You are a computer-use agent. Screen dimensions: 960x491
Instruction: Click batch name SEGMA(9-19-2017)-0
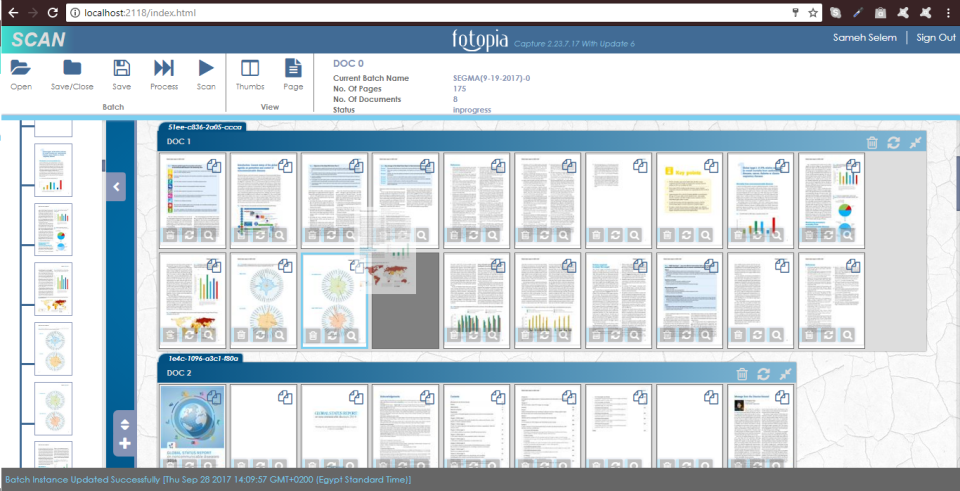[492, 78]
